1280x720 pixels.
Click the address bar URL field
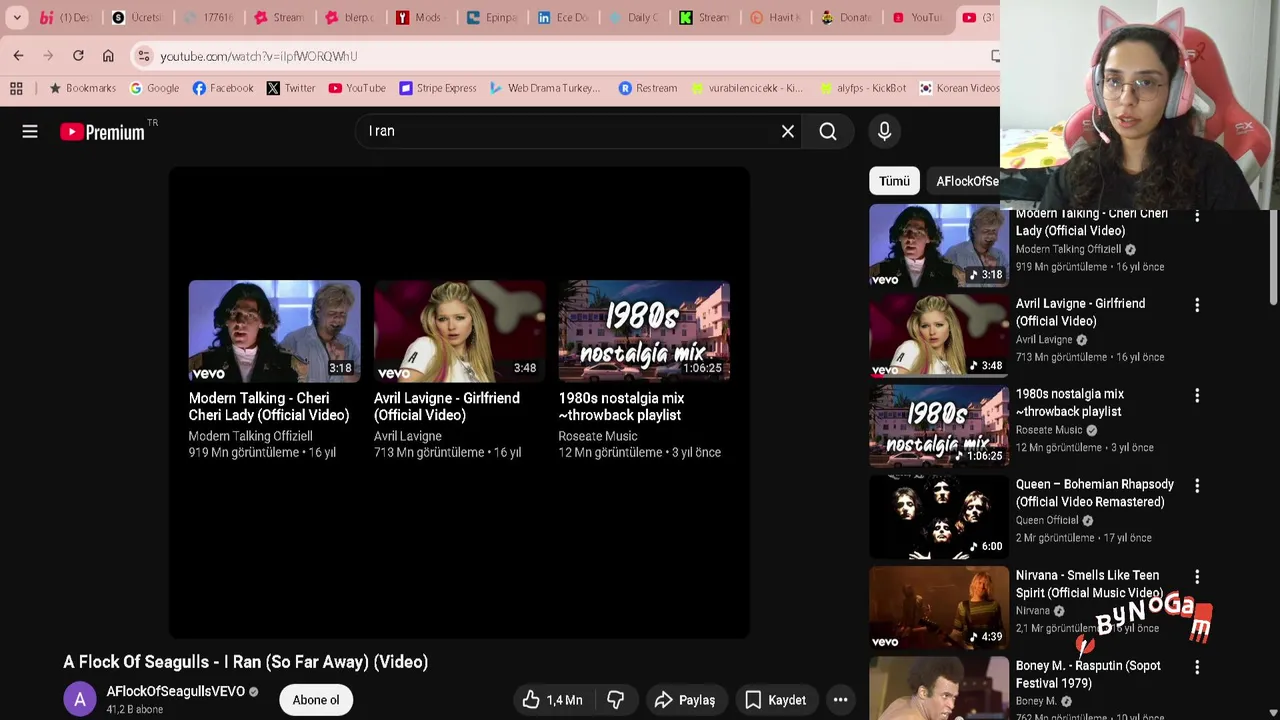coord(560,56)
